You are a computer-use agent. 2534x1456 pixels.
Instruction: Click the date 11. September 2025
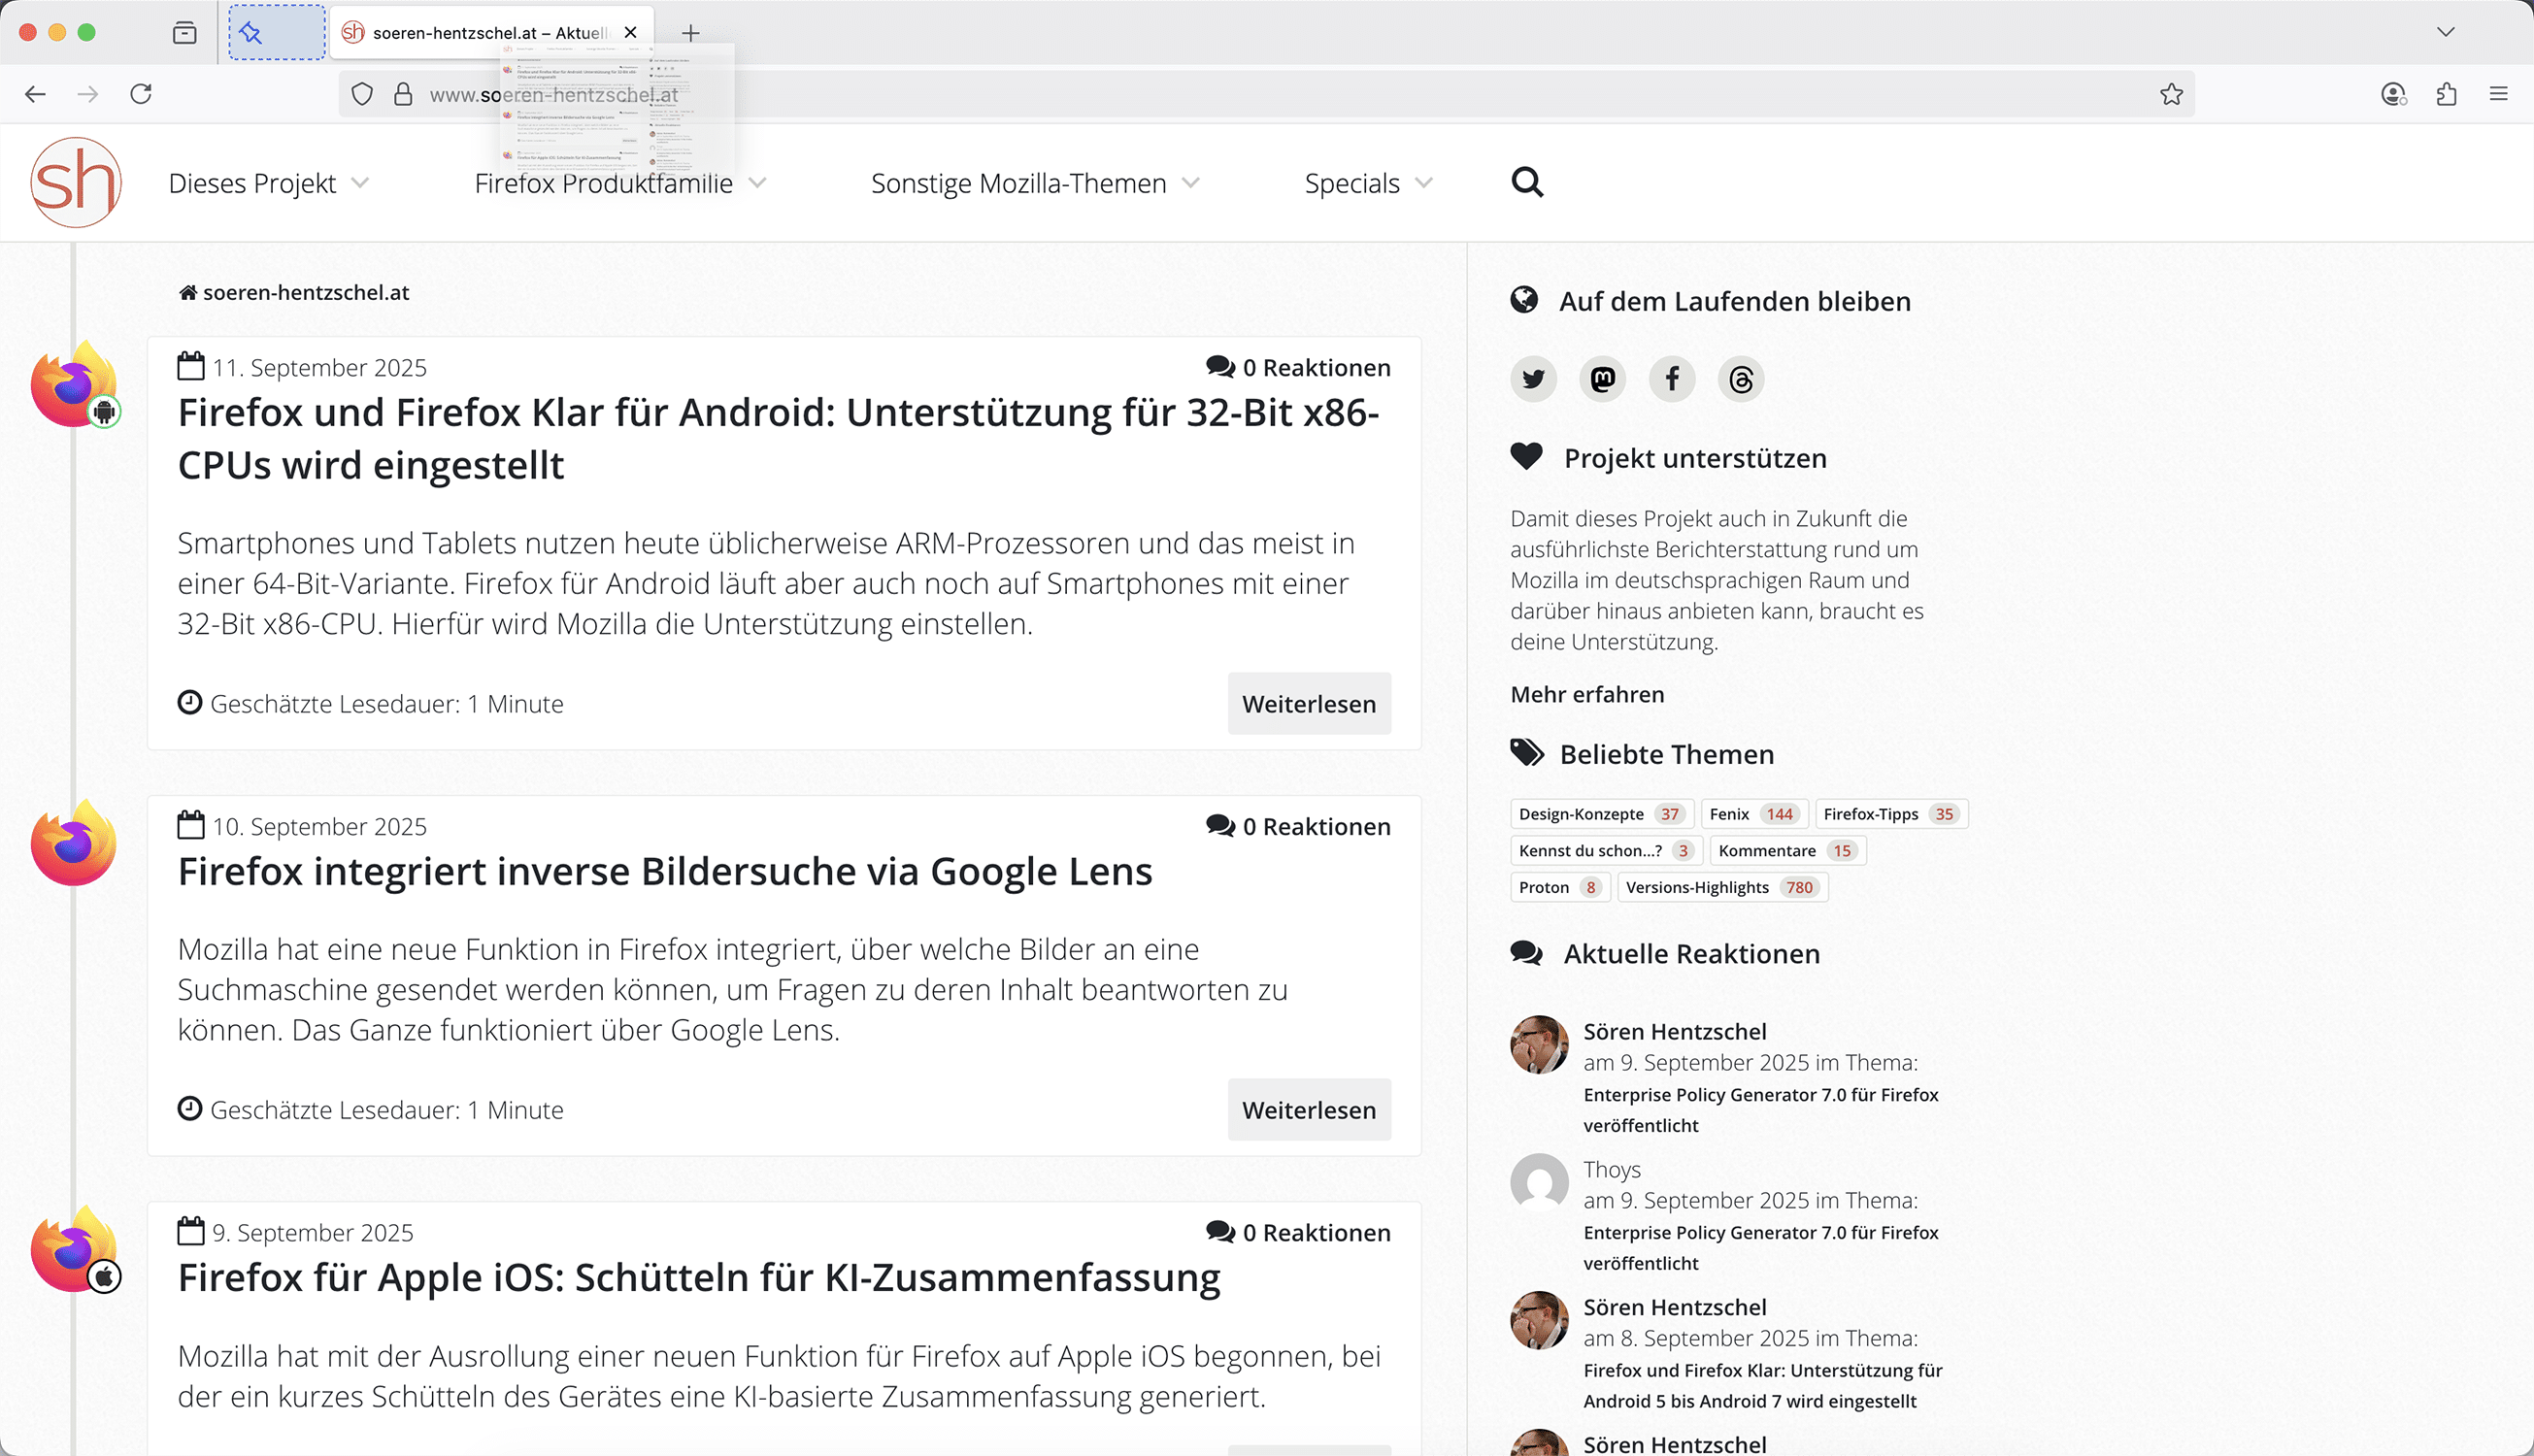pyautogui.click(x=319, y=367)
